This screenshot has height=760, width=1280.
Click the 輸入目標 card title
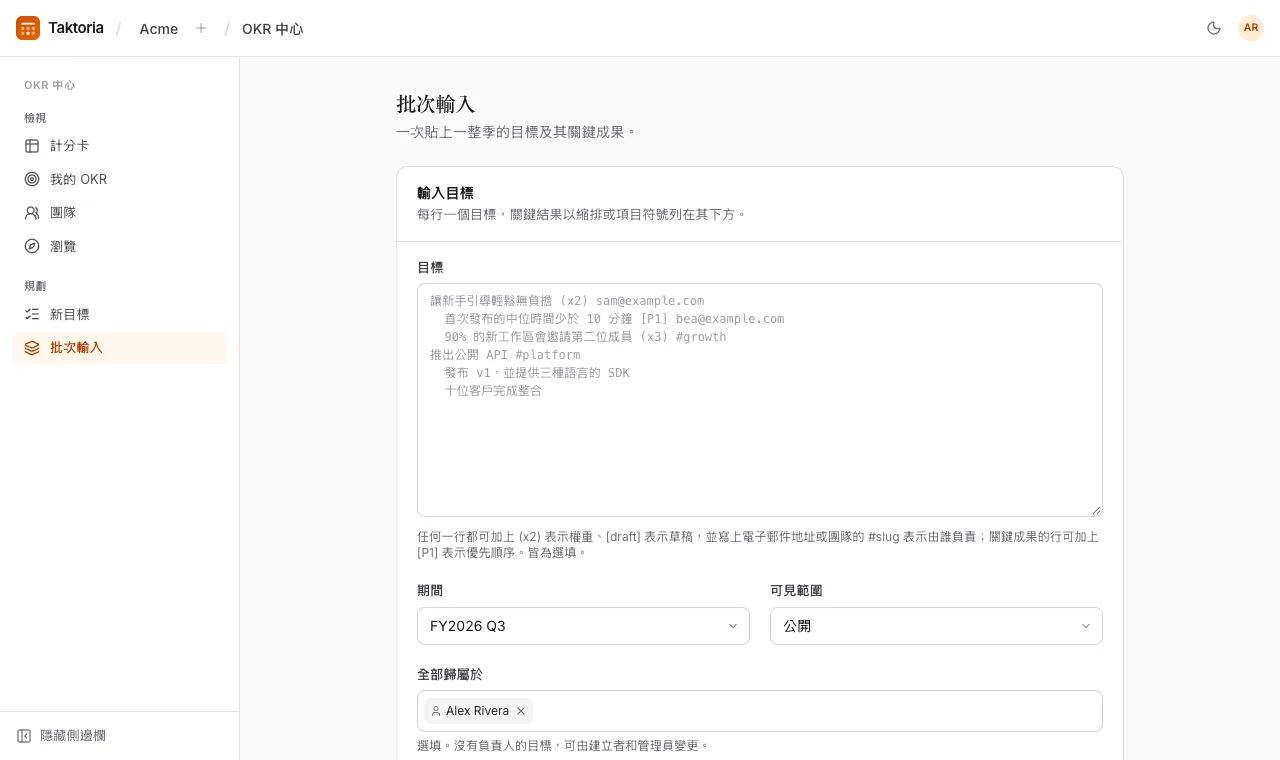click(445, 193)
